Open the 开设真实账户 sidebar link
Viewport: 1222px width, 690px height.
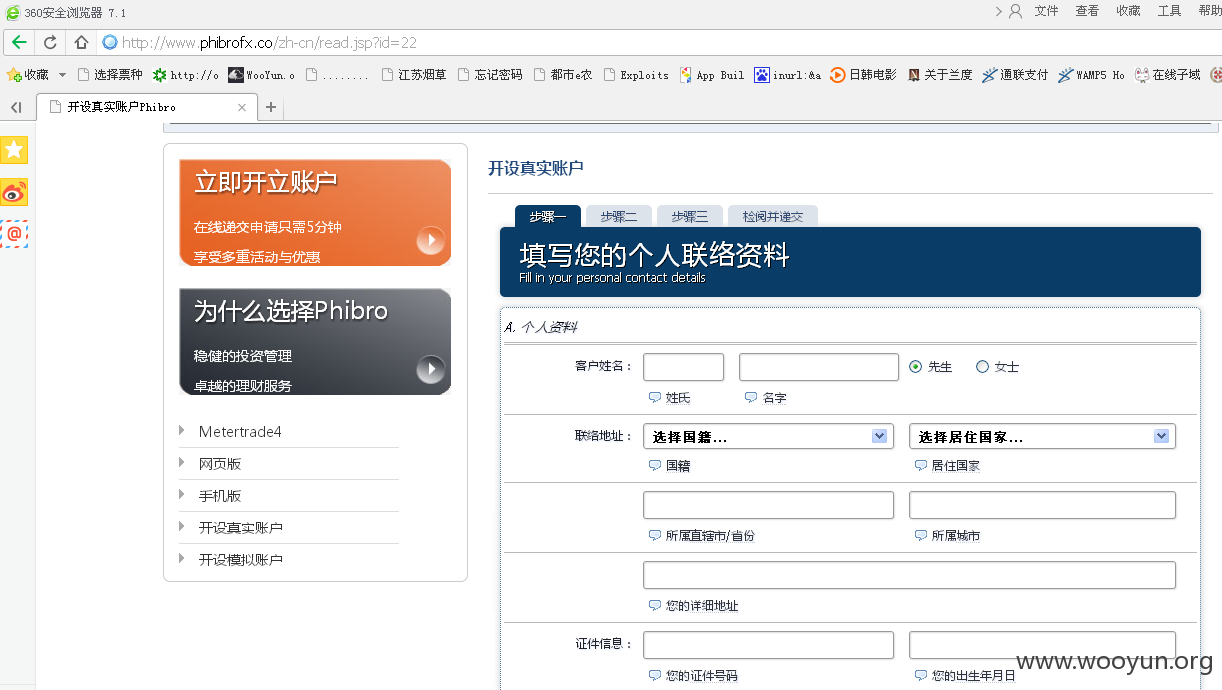(241, 528)
